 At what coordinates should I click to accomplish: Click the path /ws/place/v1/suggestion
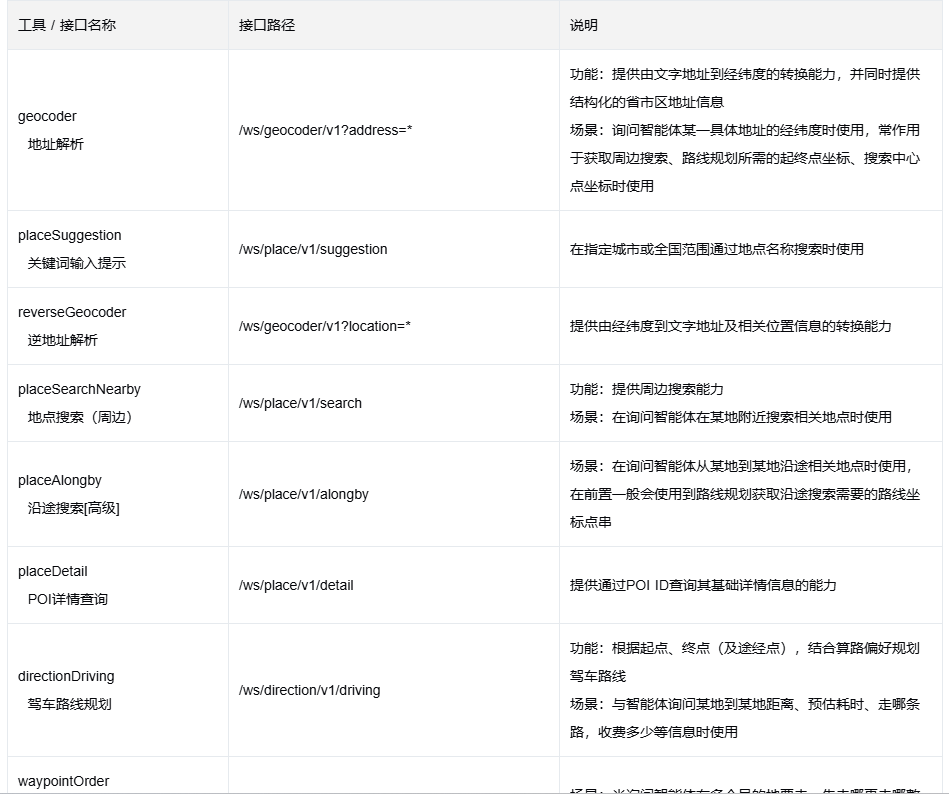(313, 249)
